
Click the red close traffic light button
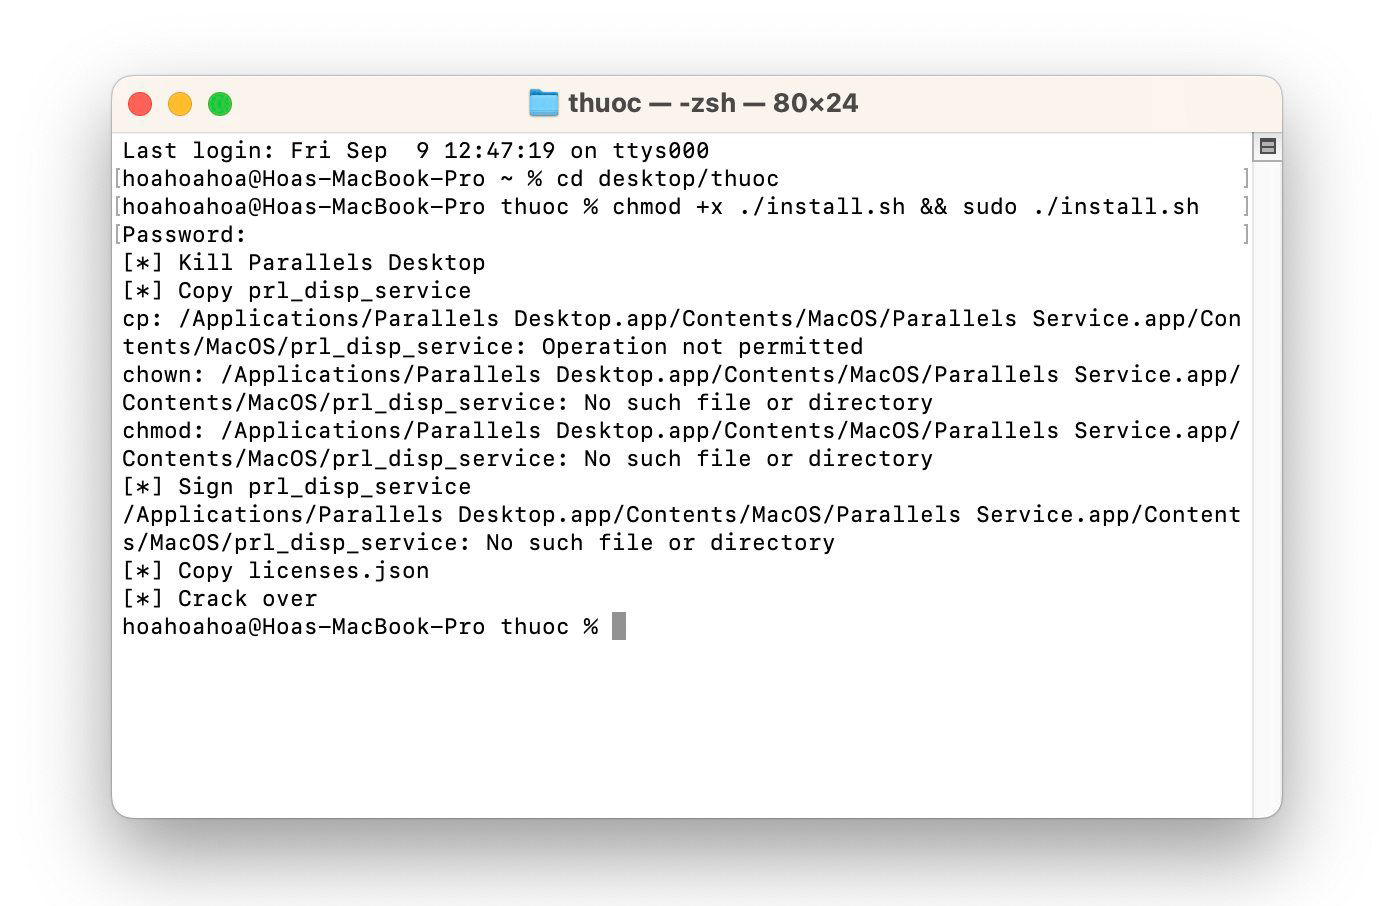coord(140,103)
